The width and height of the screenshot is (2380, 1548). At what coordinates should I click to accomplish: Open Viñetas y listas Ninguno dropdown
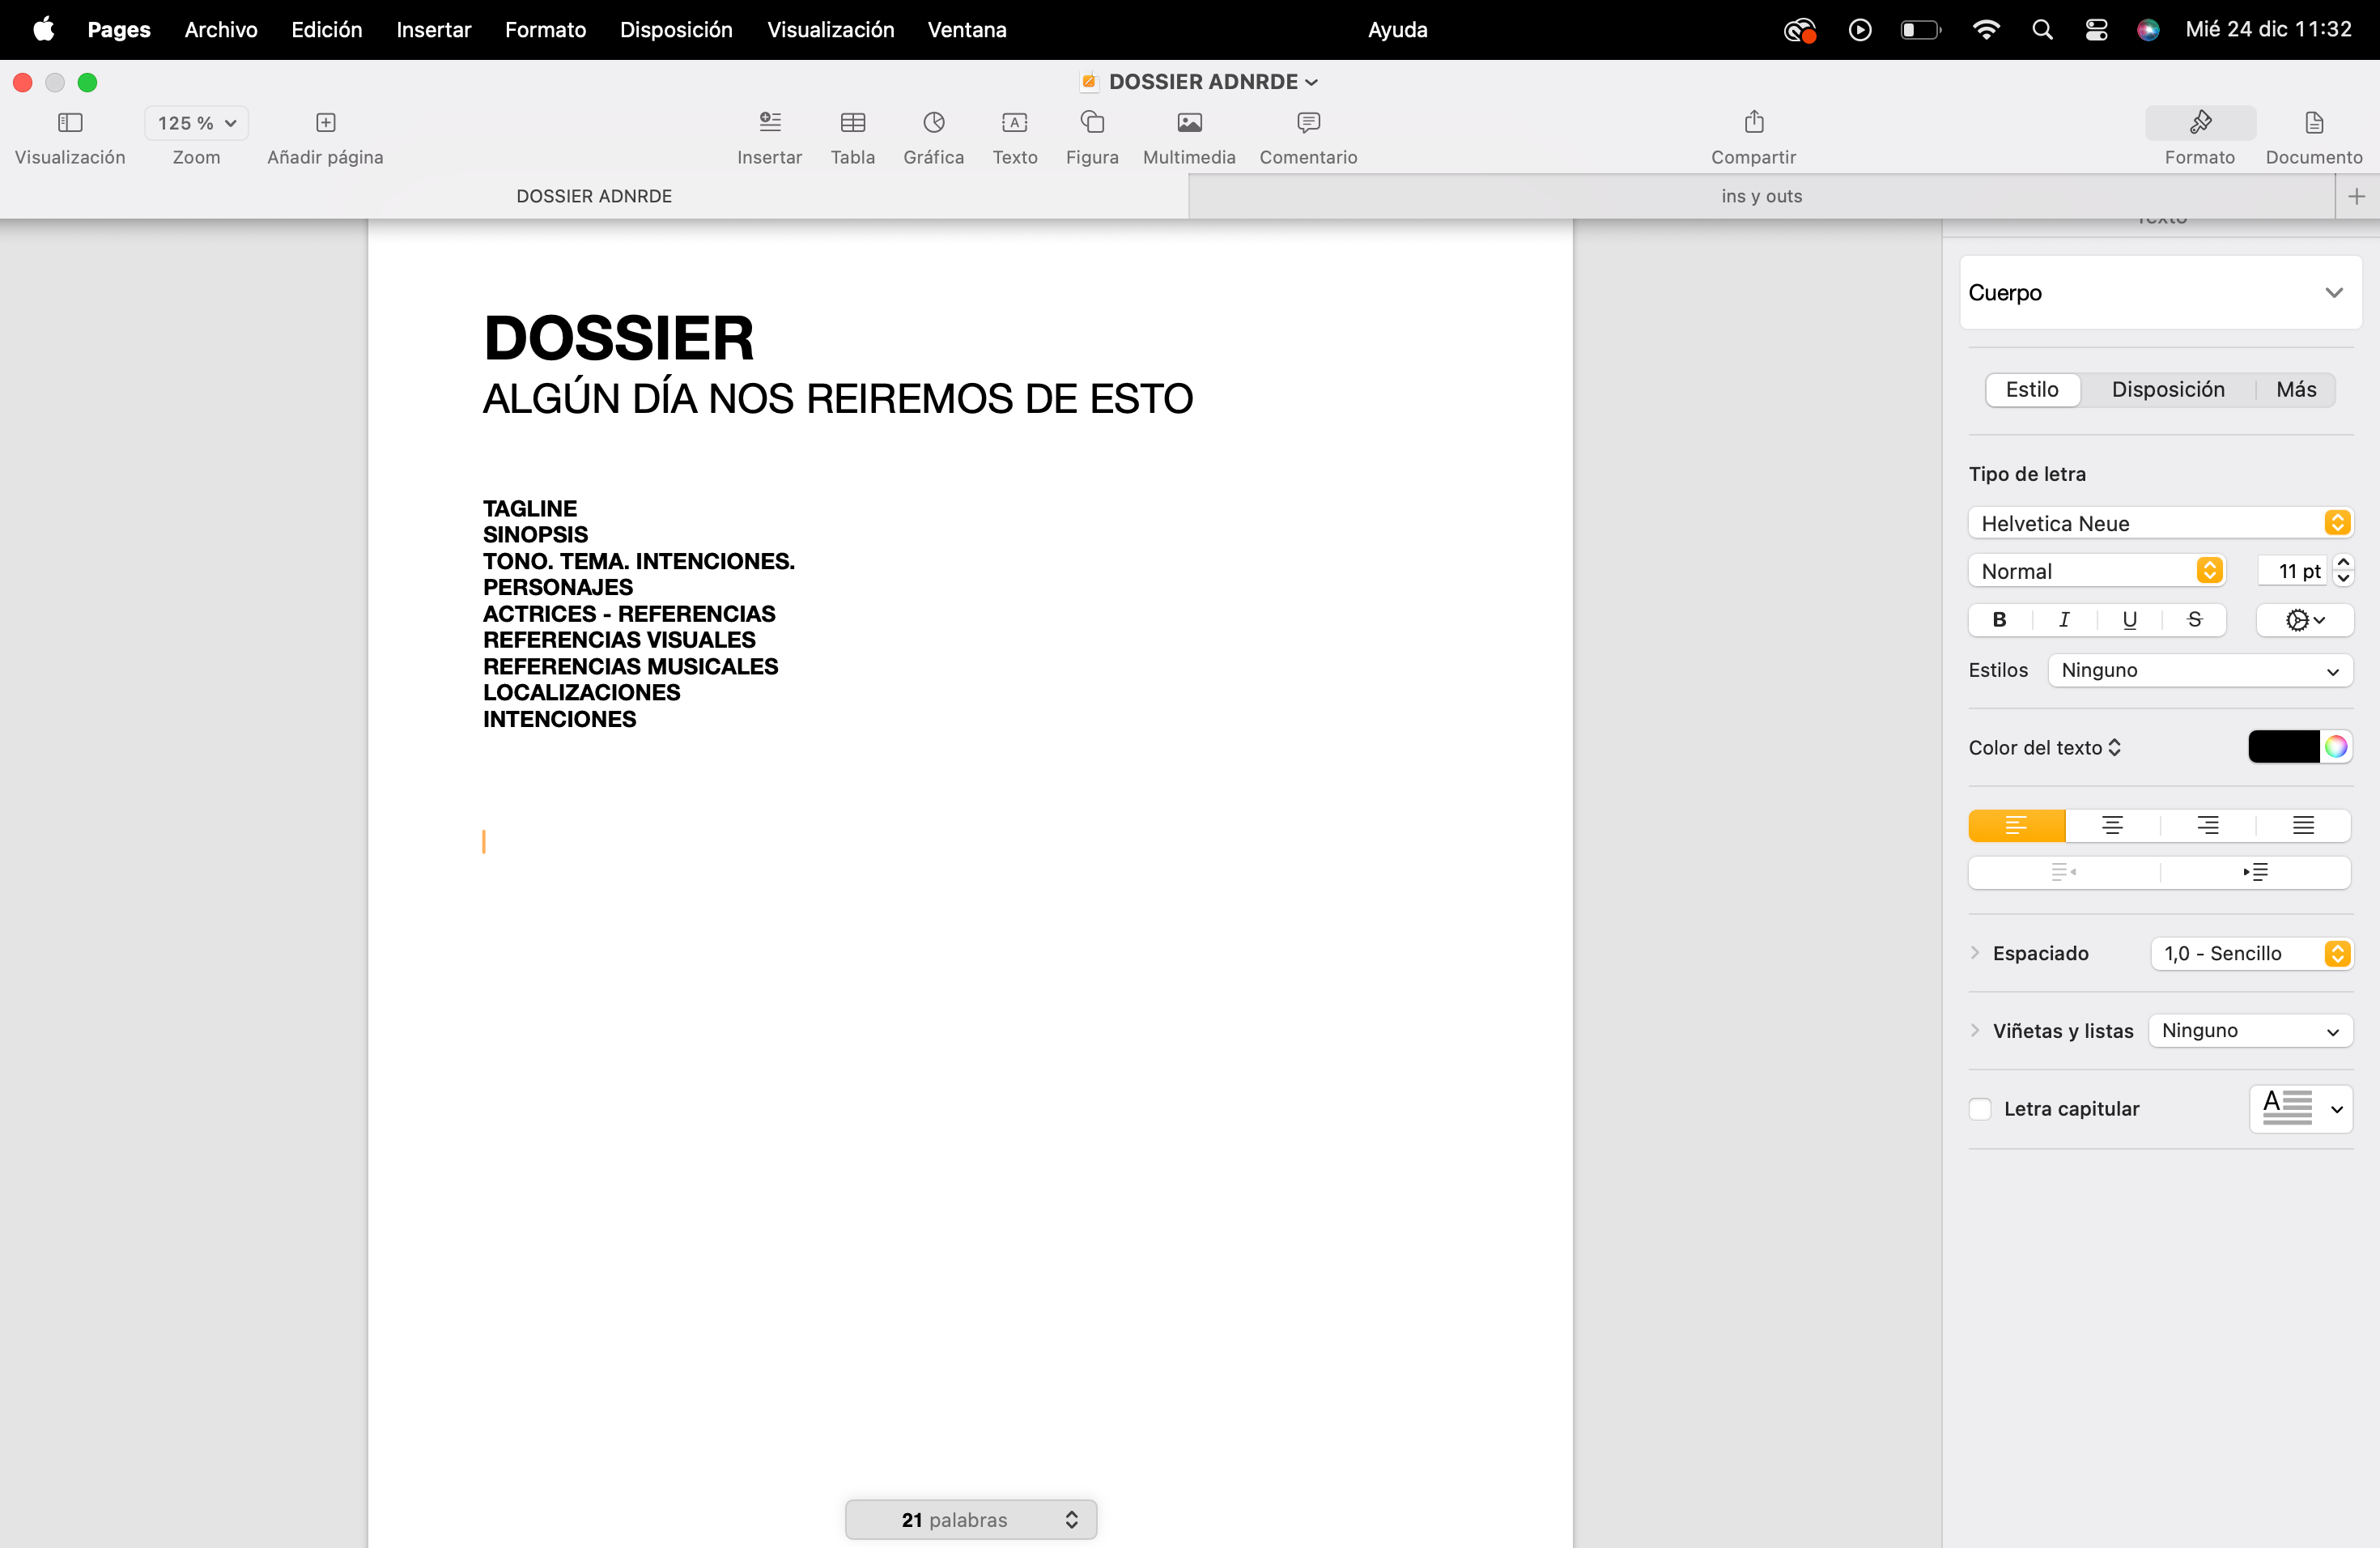pos(2249,1031)
